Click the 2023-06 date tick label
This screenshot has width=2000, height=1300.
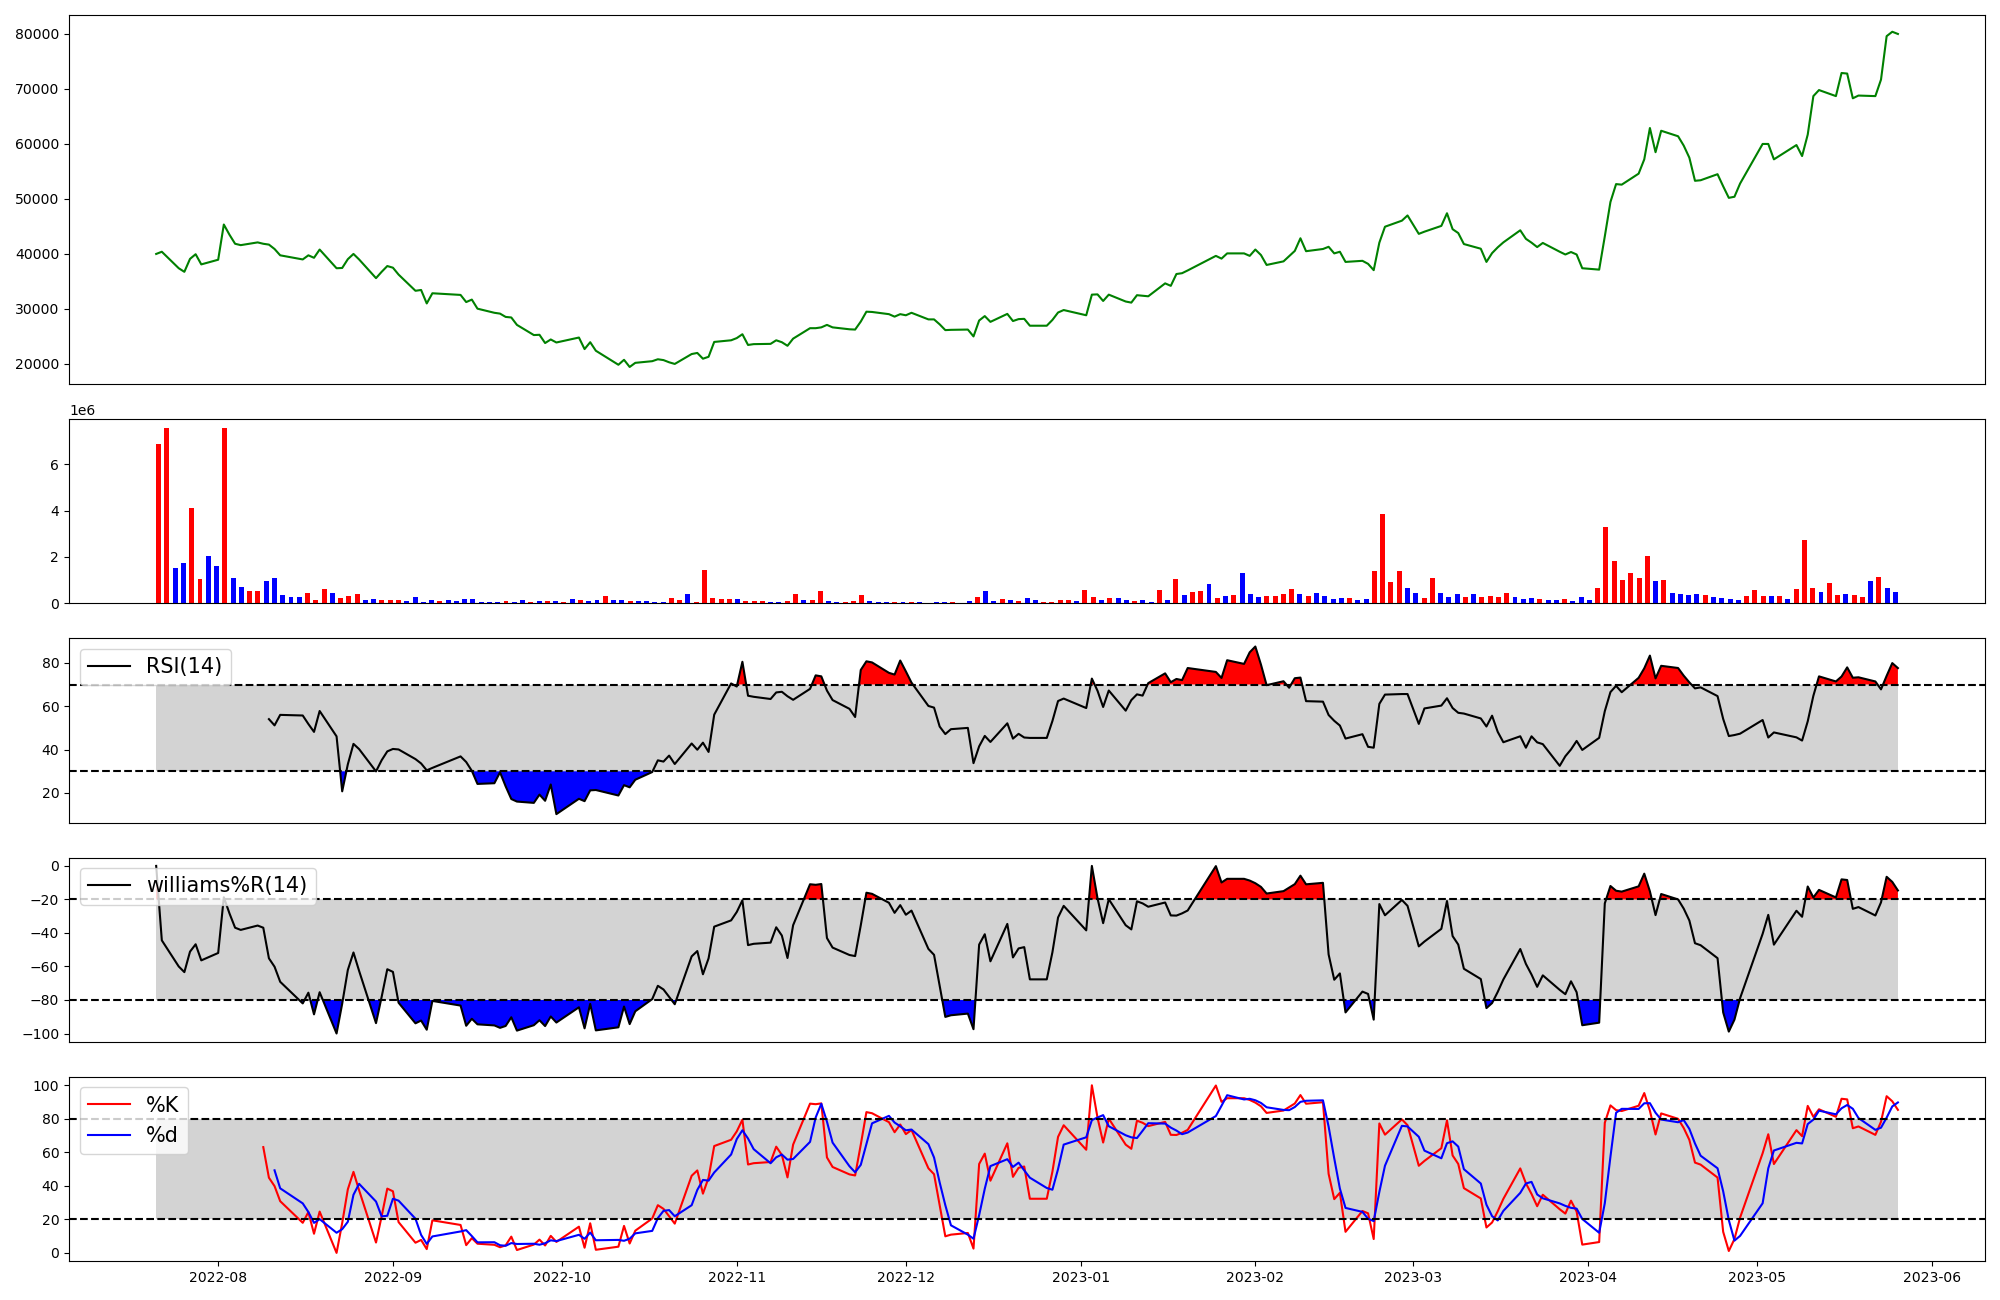1931,1276
